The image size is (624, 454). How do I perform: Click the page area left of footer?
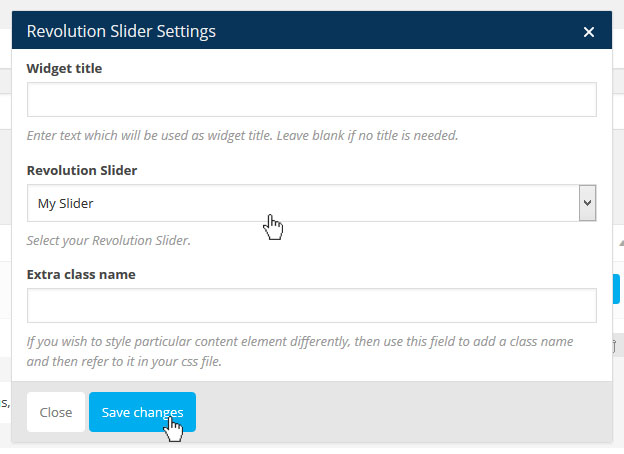click(5, 403)
